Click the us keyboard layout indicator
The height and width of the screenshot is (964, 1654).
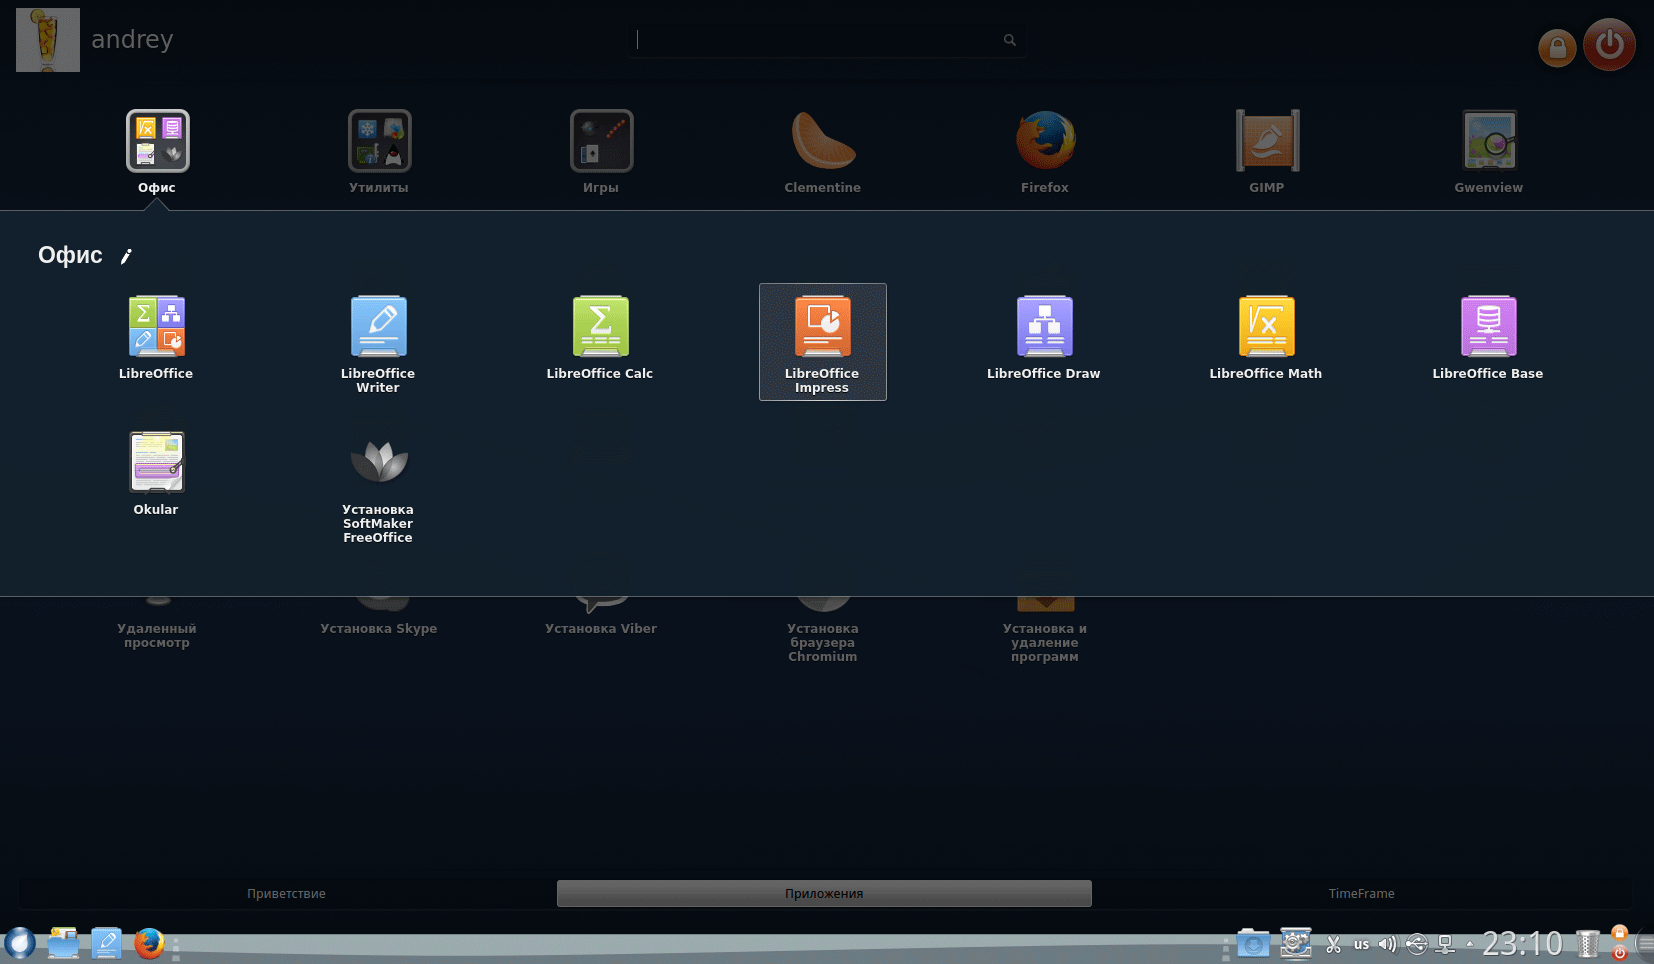pos(1361,944)
